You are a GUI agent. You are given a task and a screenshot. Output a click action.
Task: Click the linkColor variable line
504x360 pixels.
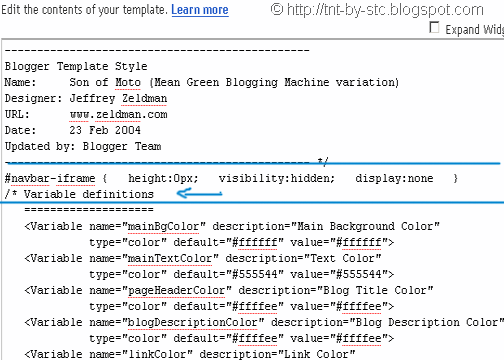[x=190, y=354]
